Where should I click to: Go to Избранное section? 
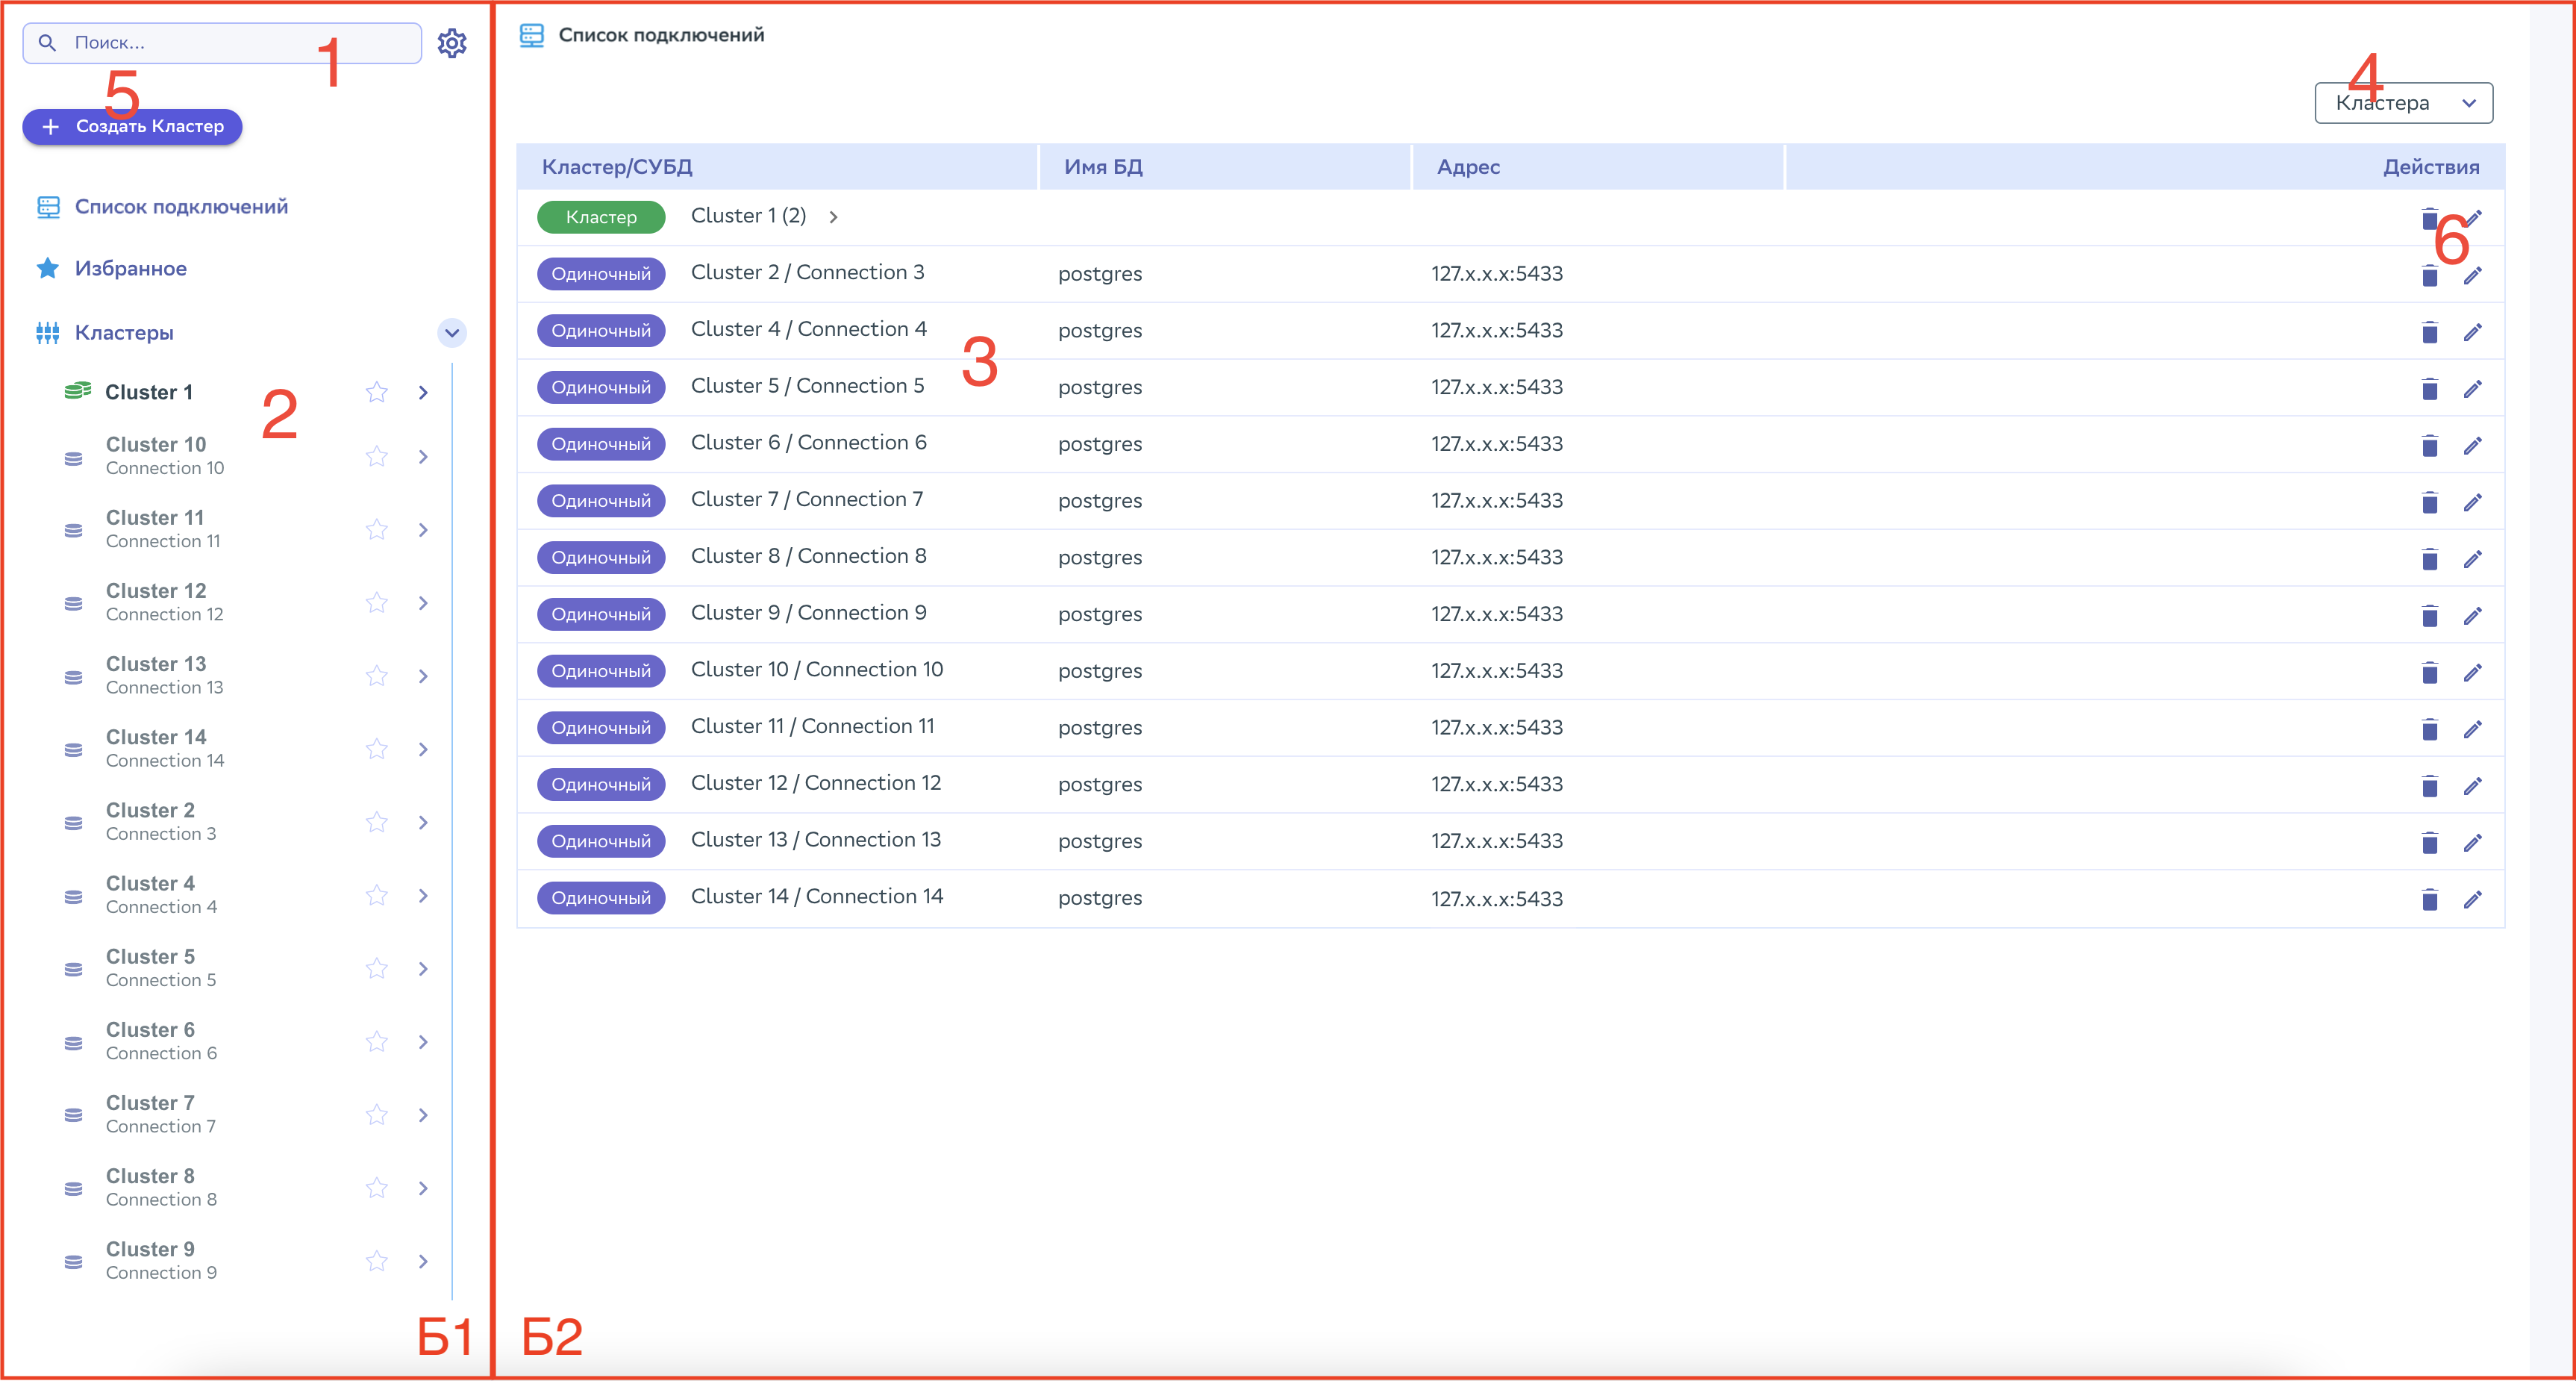130,268
